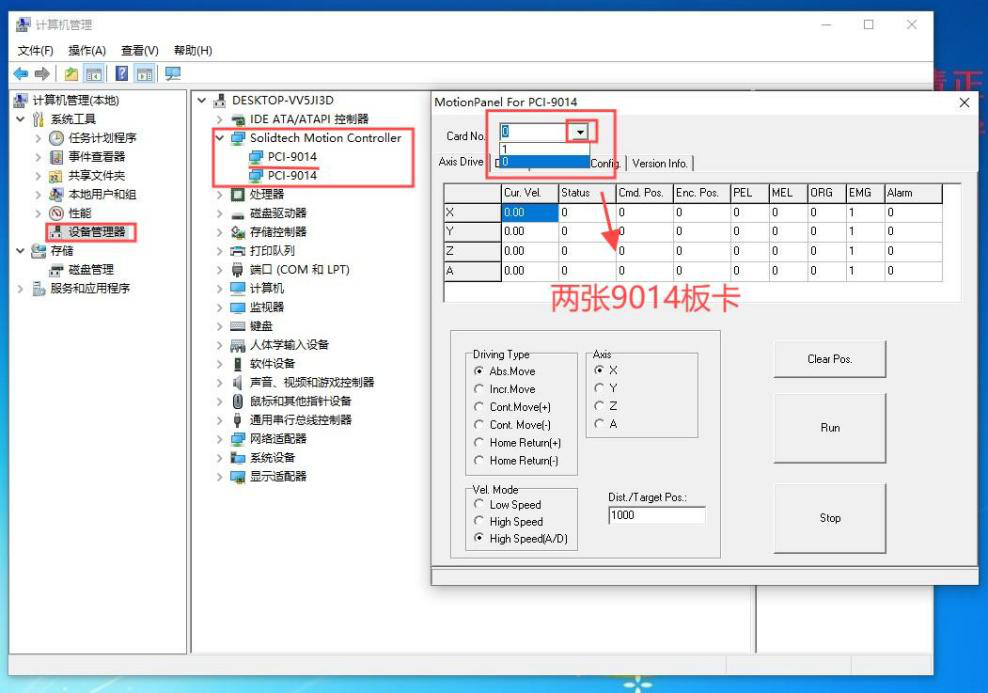Open the Card No. dropdown arrow
This screenshot has width=988, height=693.
[579, 132]
